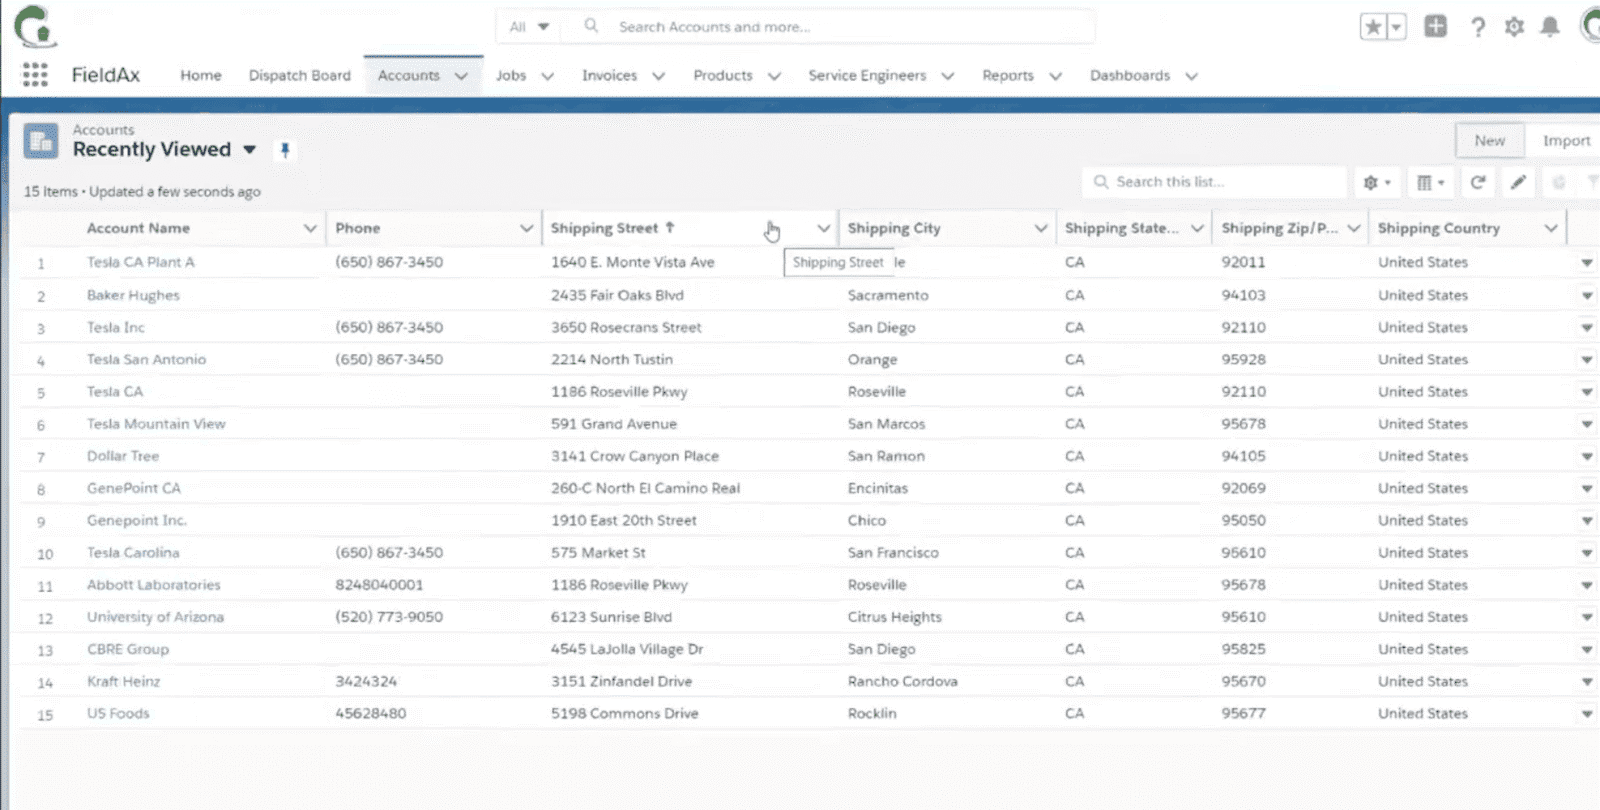Screen dimensions: 1600x810
Task: Open the Reports tab
Action: [1008, 75]
